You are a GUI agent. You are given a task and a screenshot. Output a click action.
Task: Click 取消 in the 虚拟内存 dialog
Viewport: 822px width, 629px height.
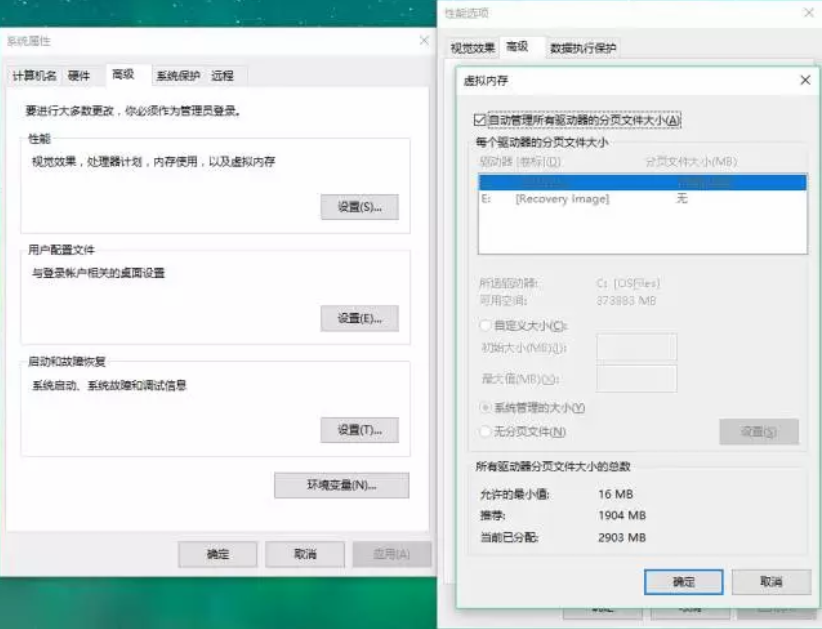pyautogui.click(x=770, y=582)
